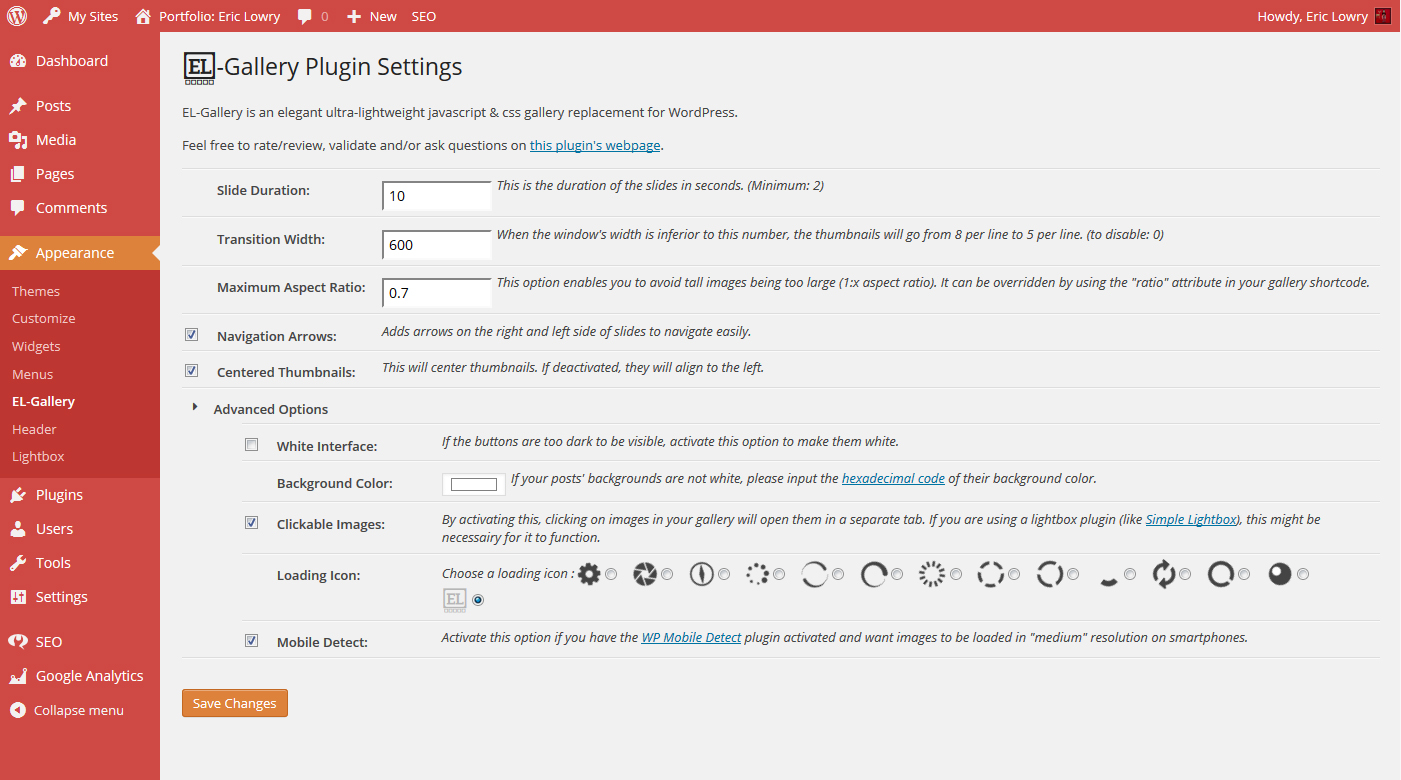Click the WordPress logo in admin bar
Viewport: 1401px width, 780px height.
pos(17,16)
